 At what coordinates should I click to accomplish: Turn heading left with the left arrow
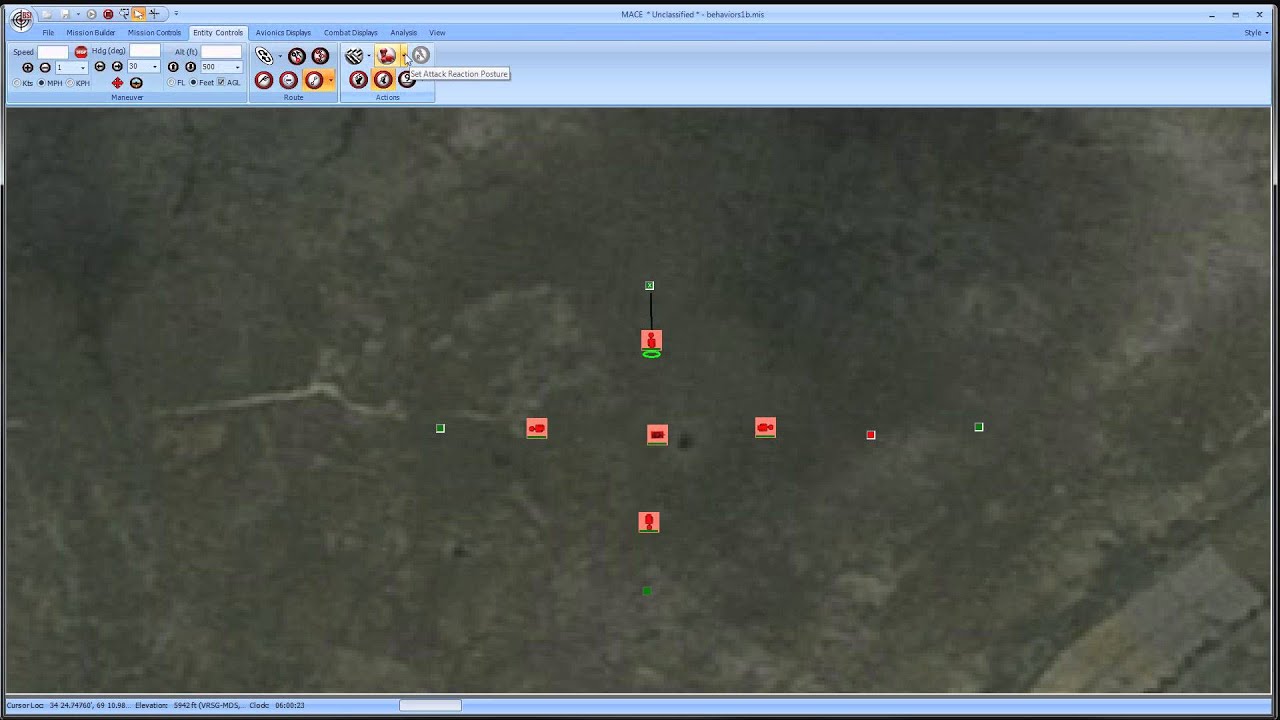100,66
